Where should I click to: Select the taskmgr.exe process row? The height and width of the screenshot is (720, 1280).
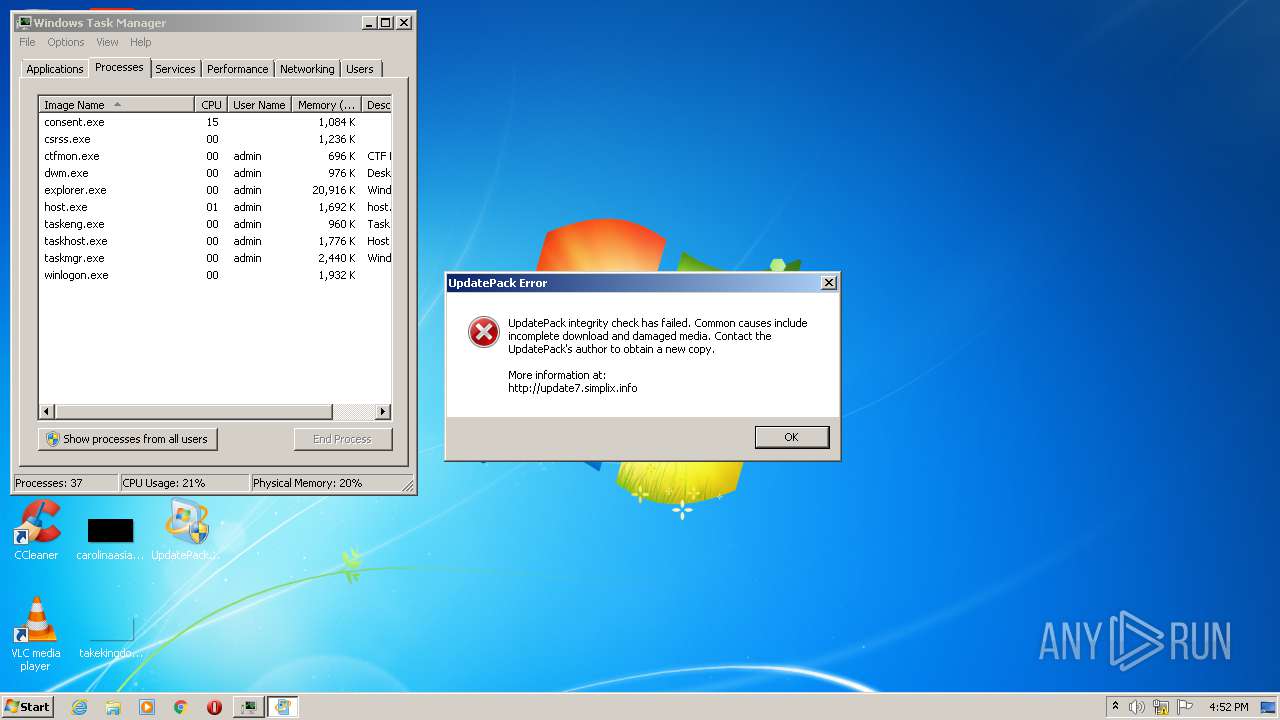click(x=215, y=258)
